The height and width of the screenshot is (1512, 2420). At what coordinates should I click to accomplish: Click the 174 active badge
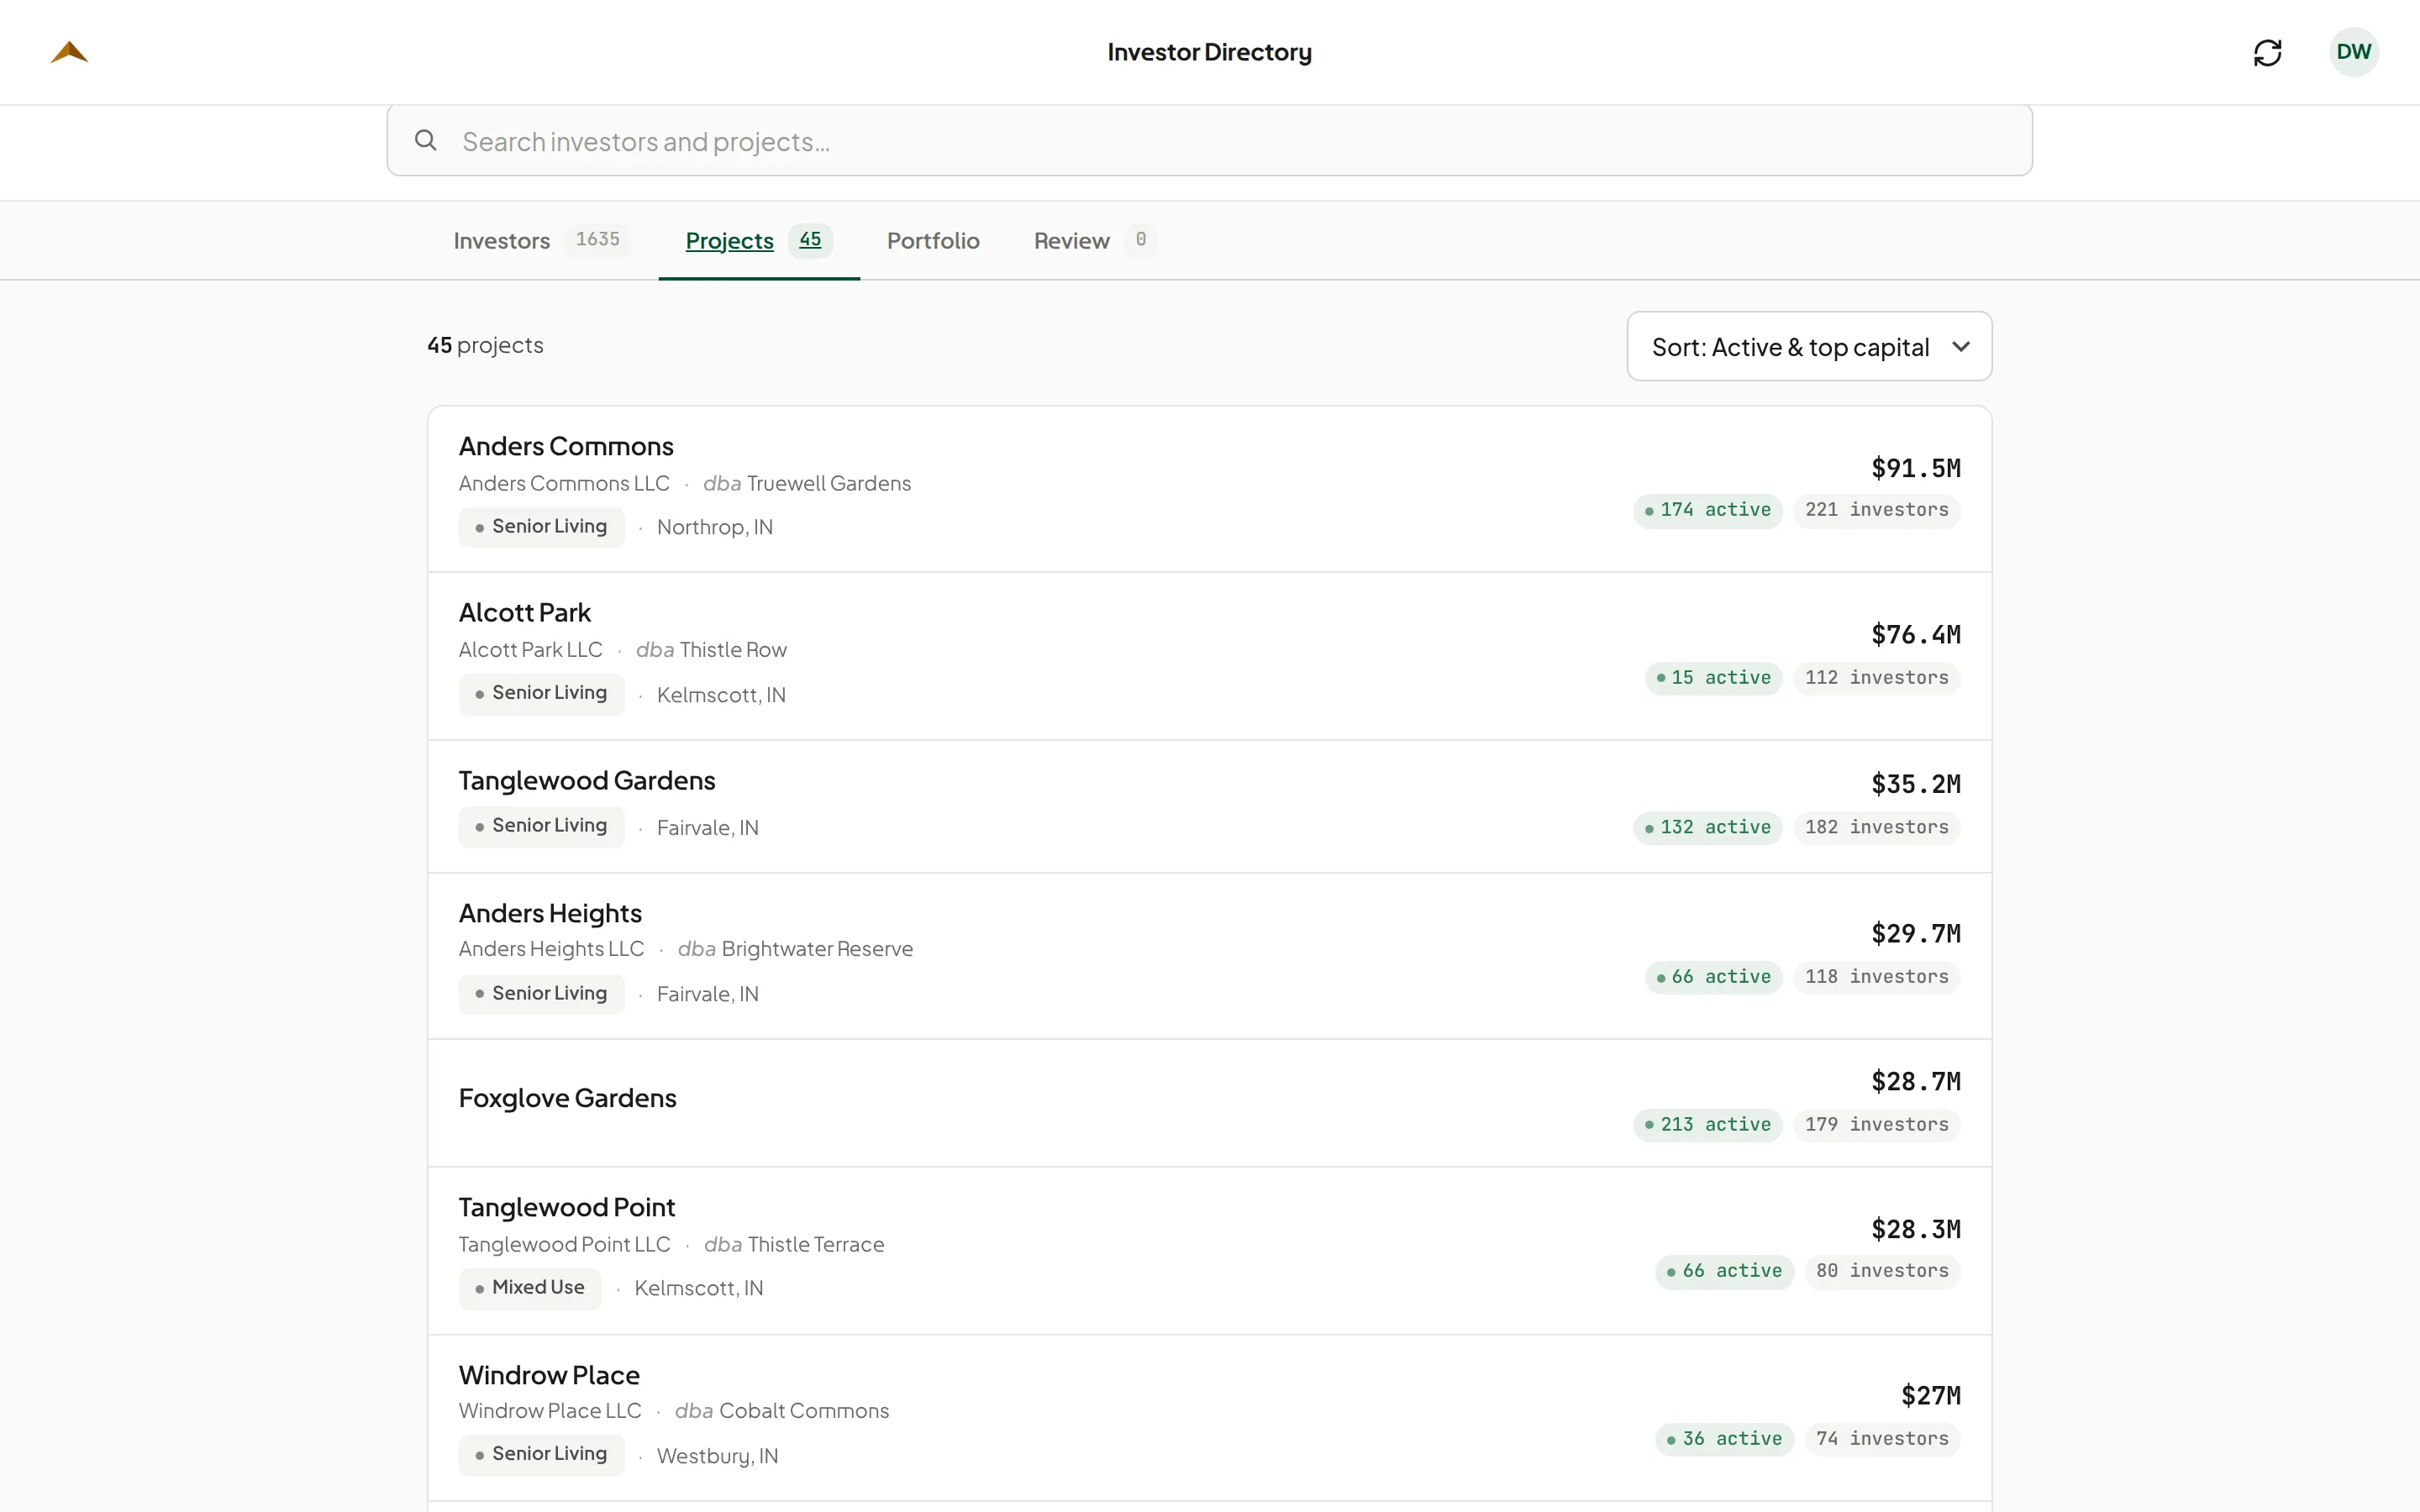(1707, 510)
